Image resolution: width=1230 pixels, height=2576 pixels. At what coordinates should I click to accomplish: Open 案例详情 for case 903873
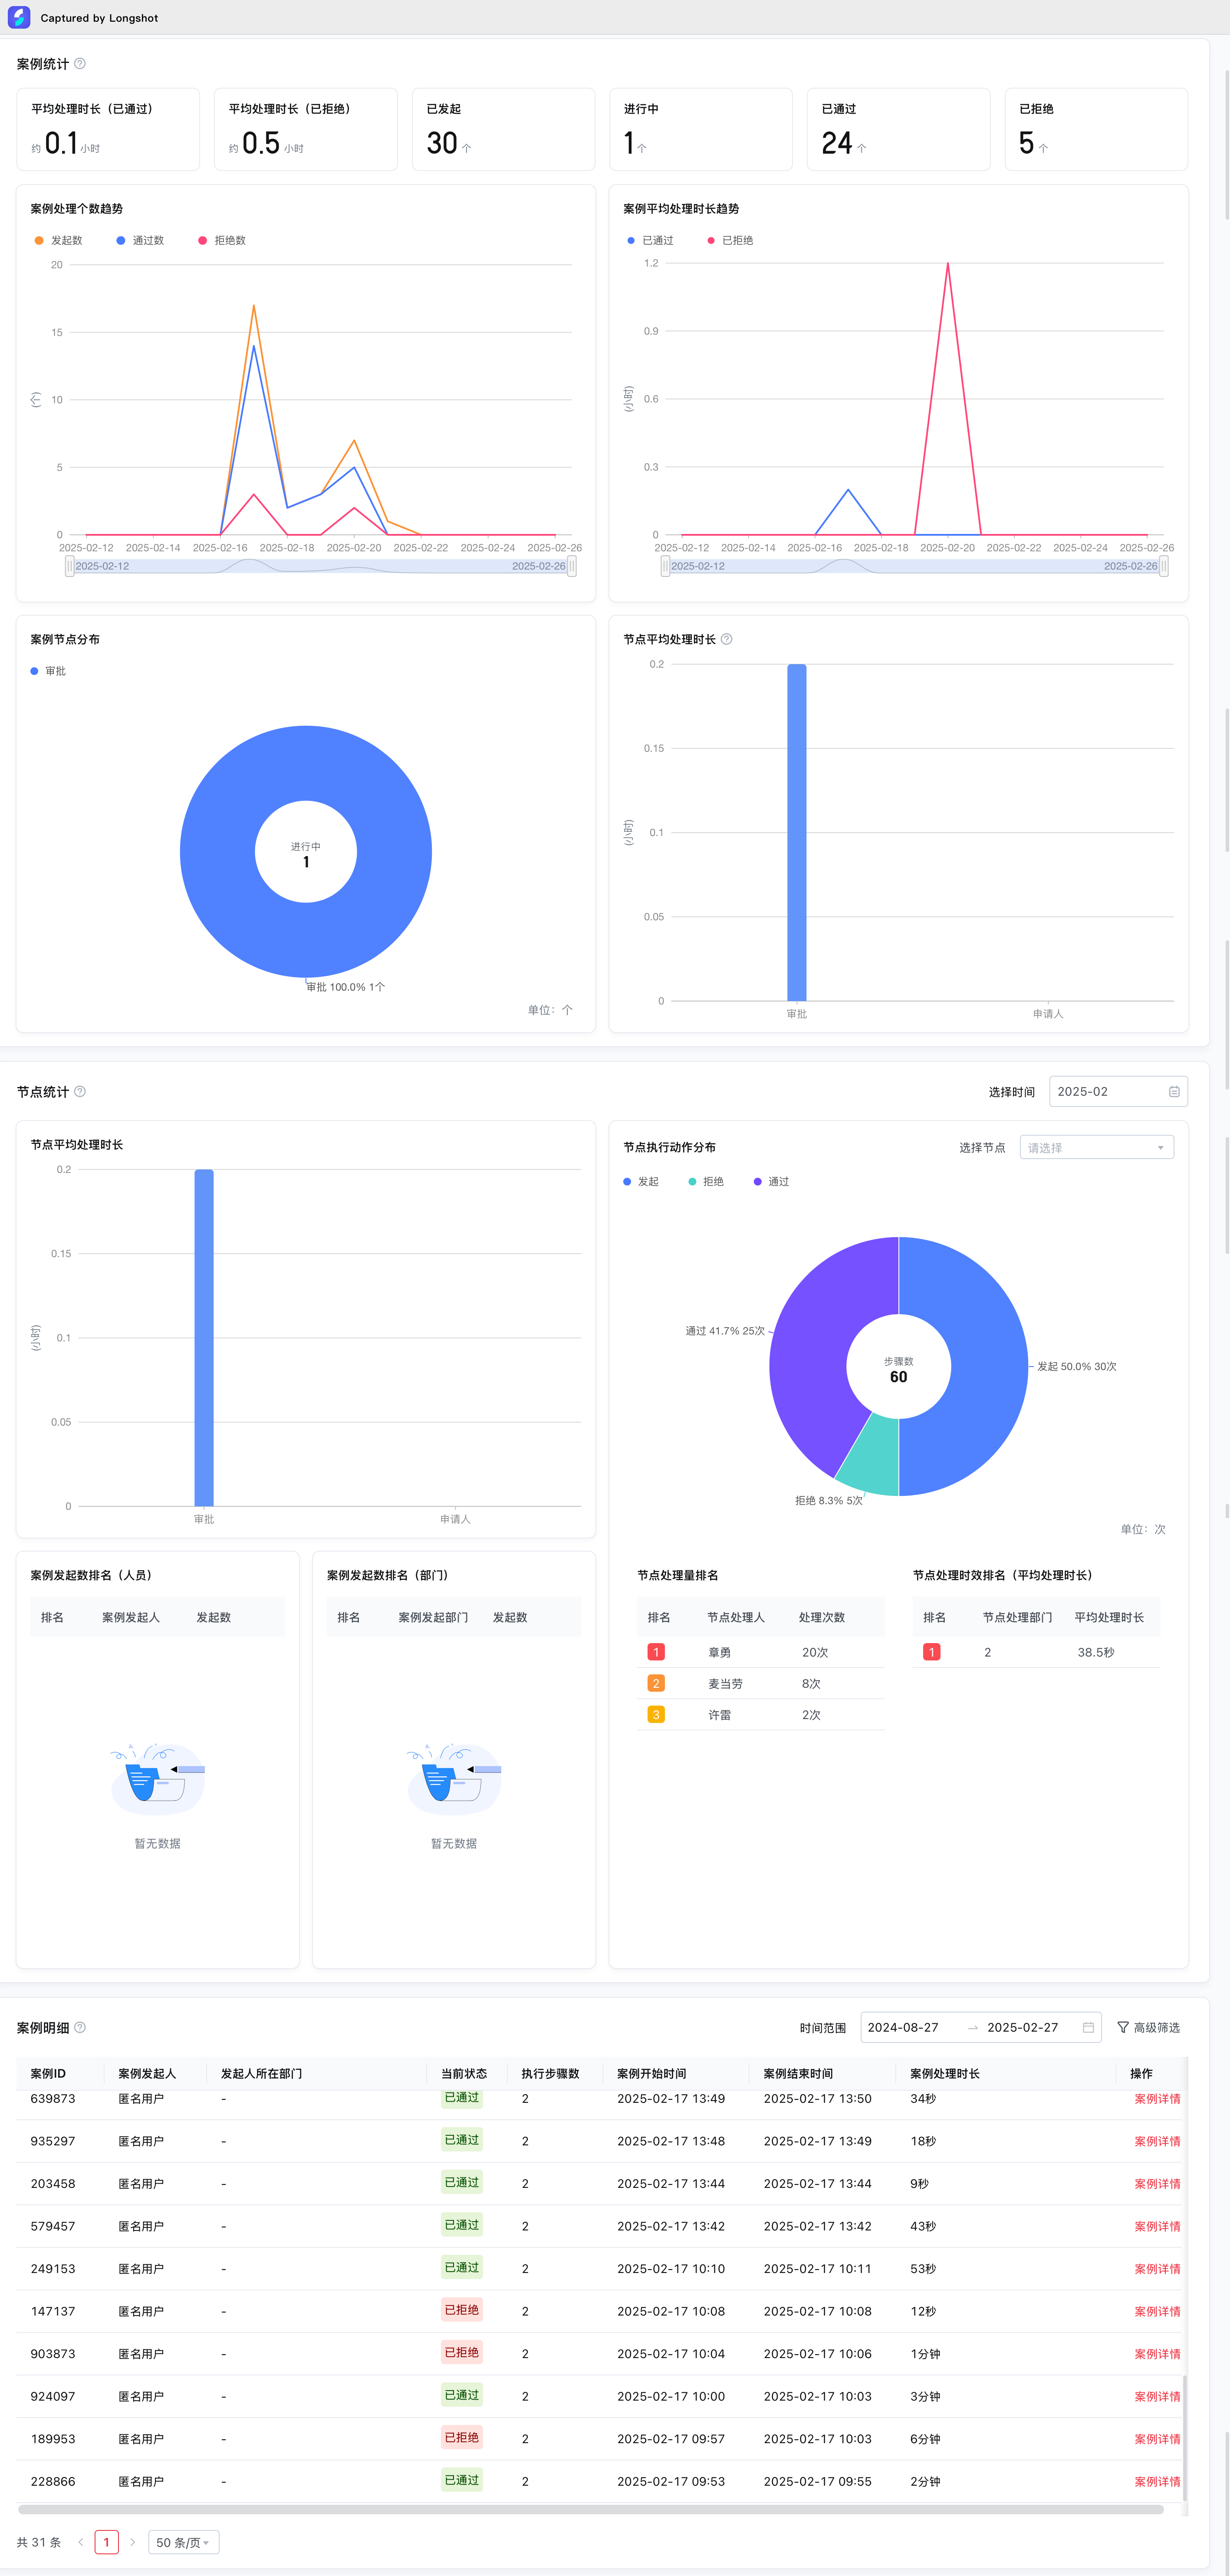pyautogui.click(x=1157, y=2354)
